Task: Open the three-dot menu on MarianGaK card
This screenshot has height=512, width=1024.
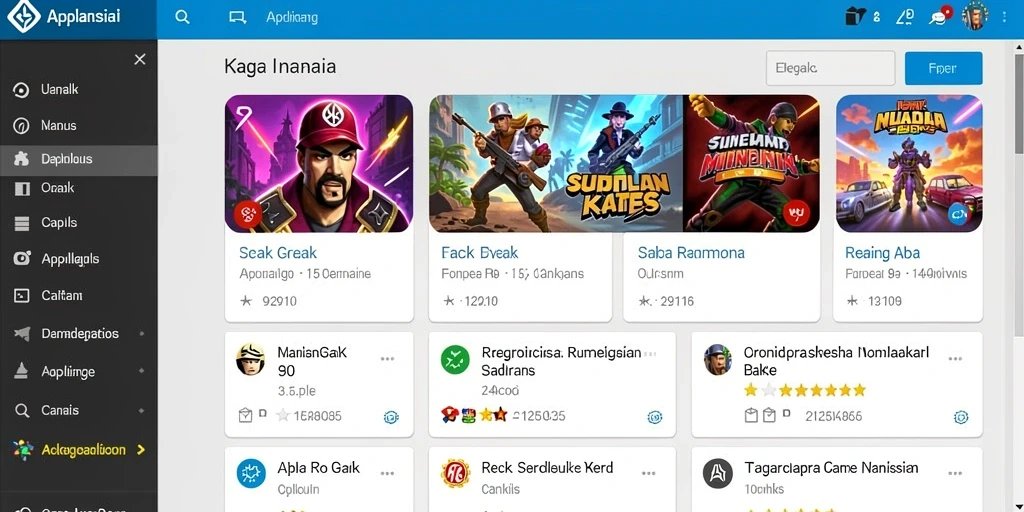Action: pos(387,359)
